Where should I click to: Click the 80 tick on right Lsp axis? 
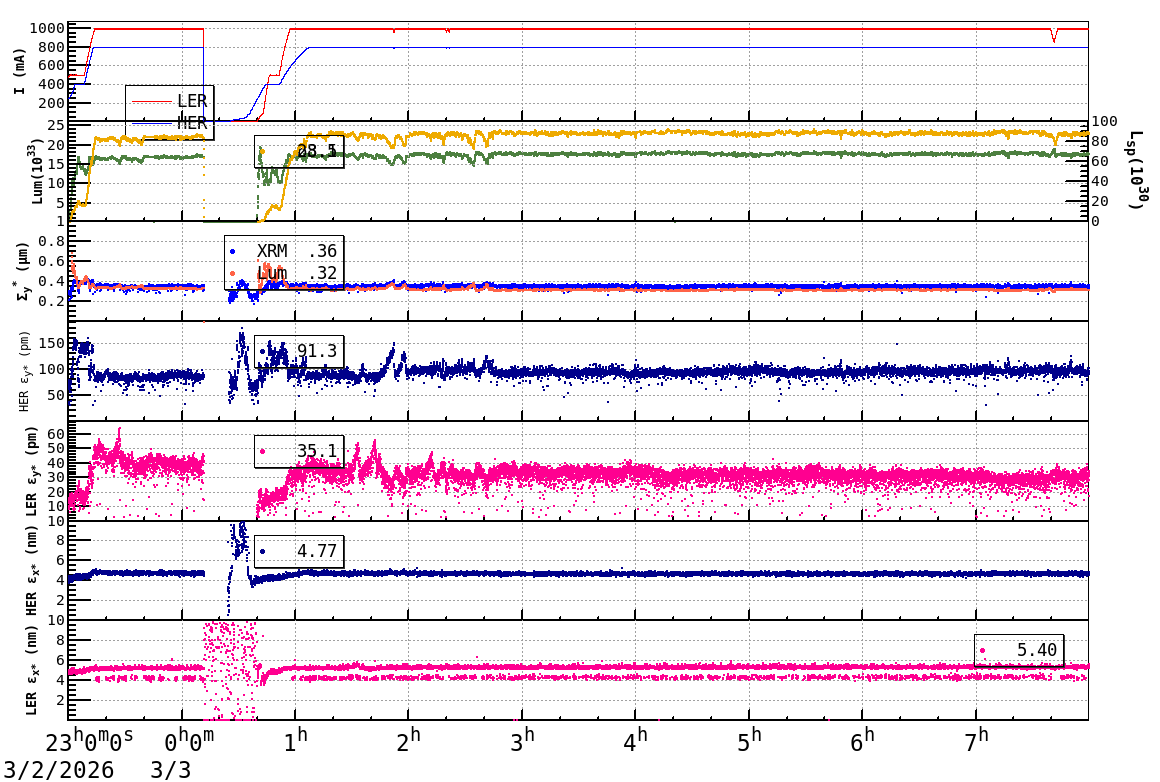pyautogui.click(x=1100, y=141)
